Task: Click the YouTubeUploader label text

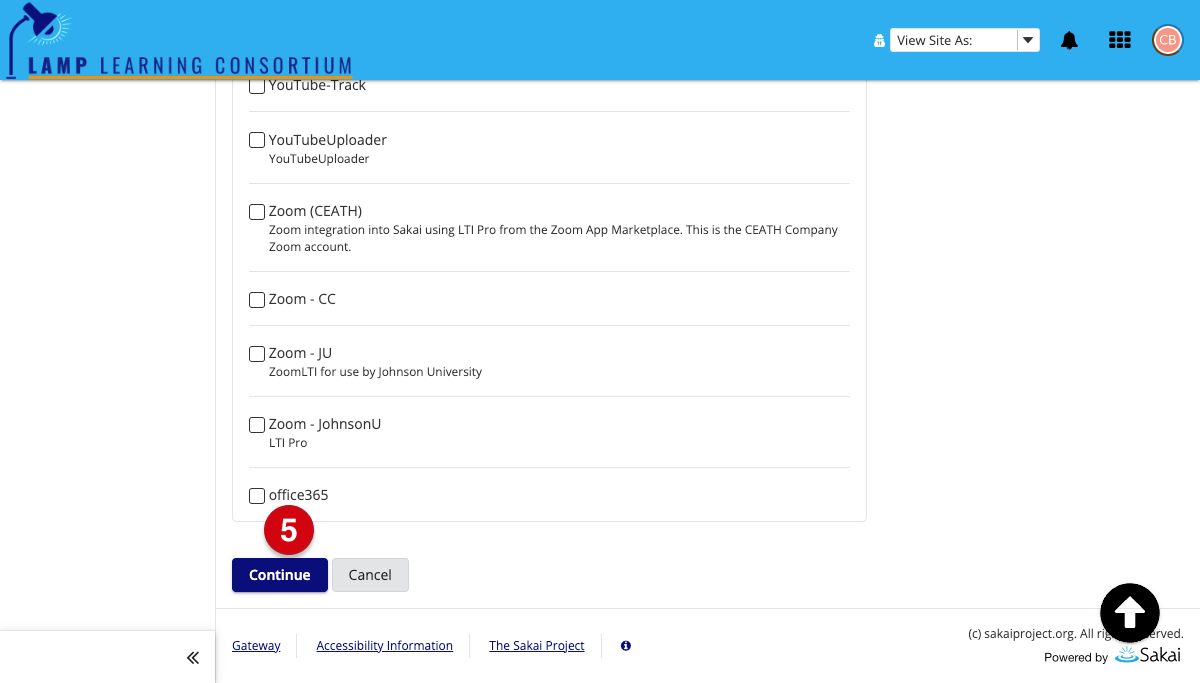Action: pyautogui.click(x=328, y=140)
